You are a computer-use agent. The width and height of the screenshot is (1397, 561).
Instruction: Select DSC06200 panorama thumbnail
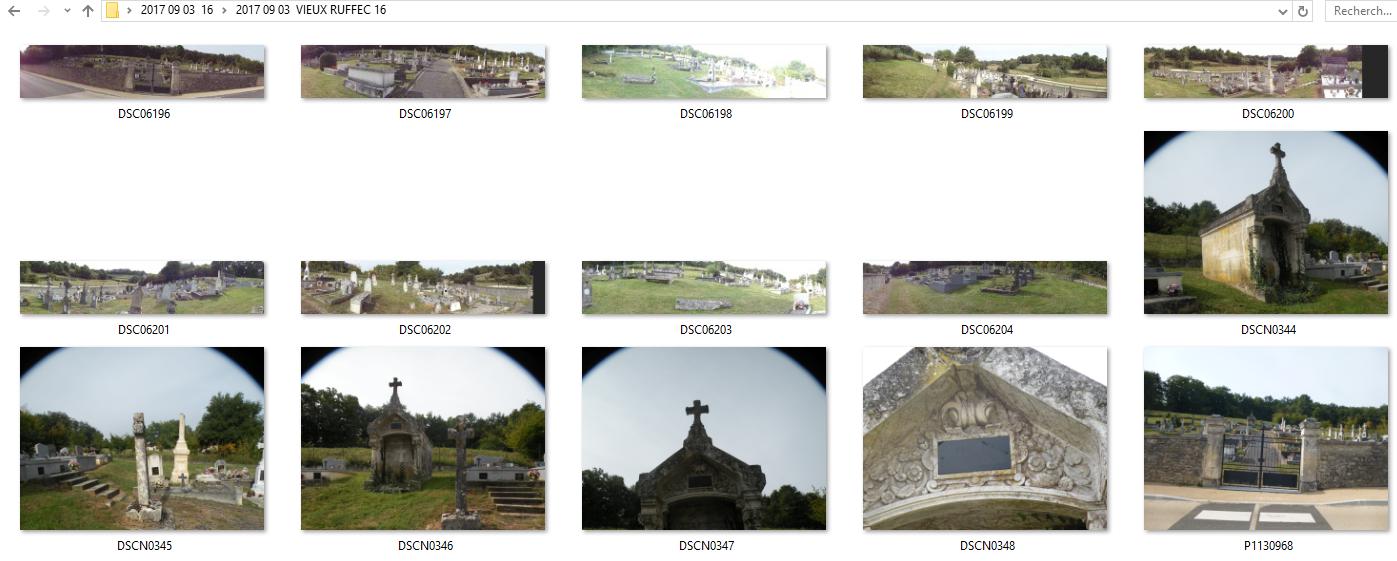coord(1266,71)
